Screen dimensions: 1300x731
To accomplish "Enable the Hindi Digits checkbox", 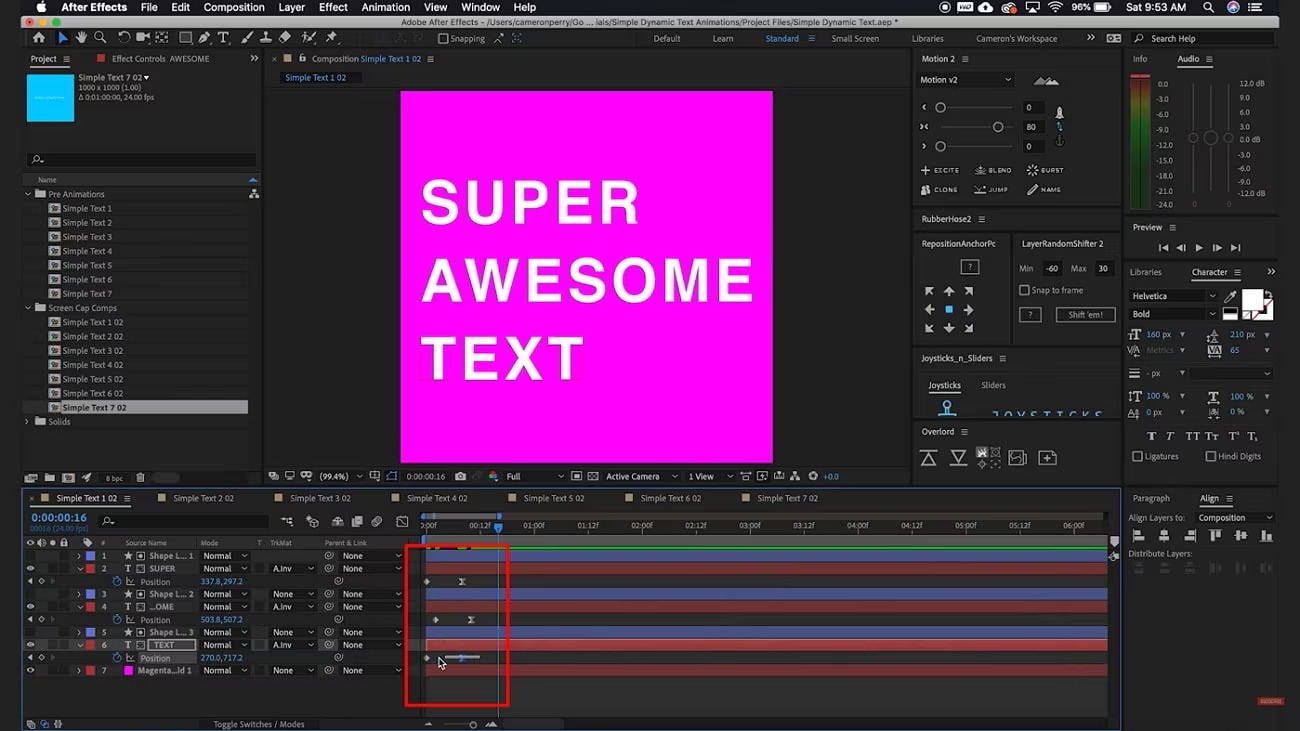I will coord(1210,456).
